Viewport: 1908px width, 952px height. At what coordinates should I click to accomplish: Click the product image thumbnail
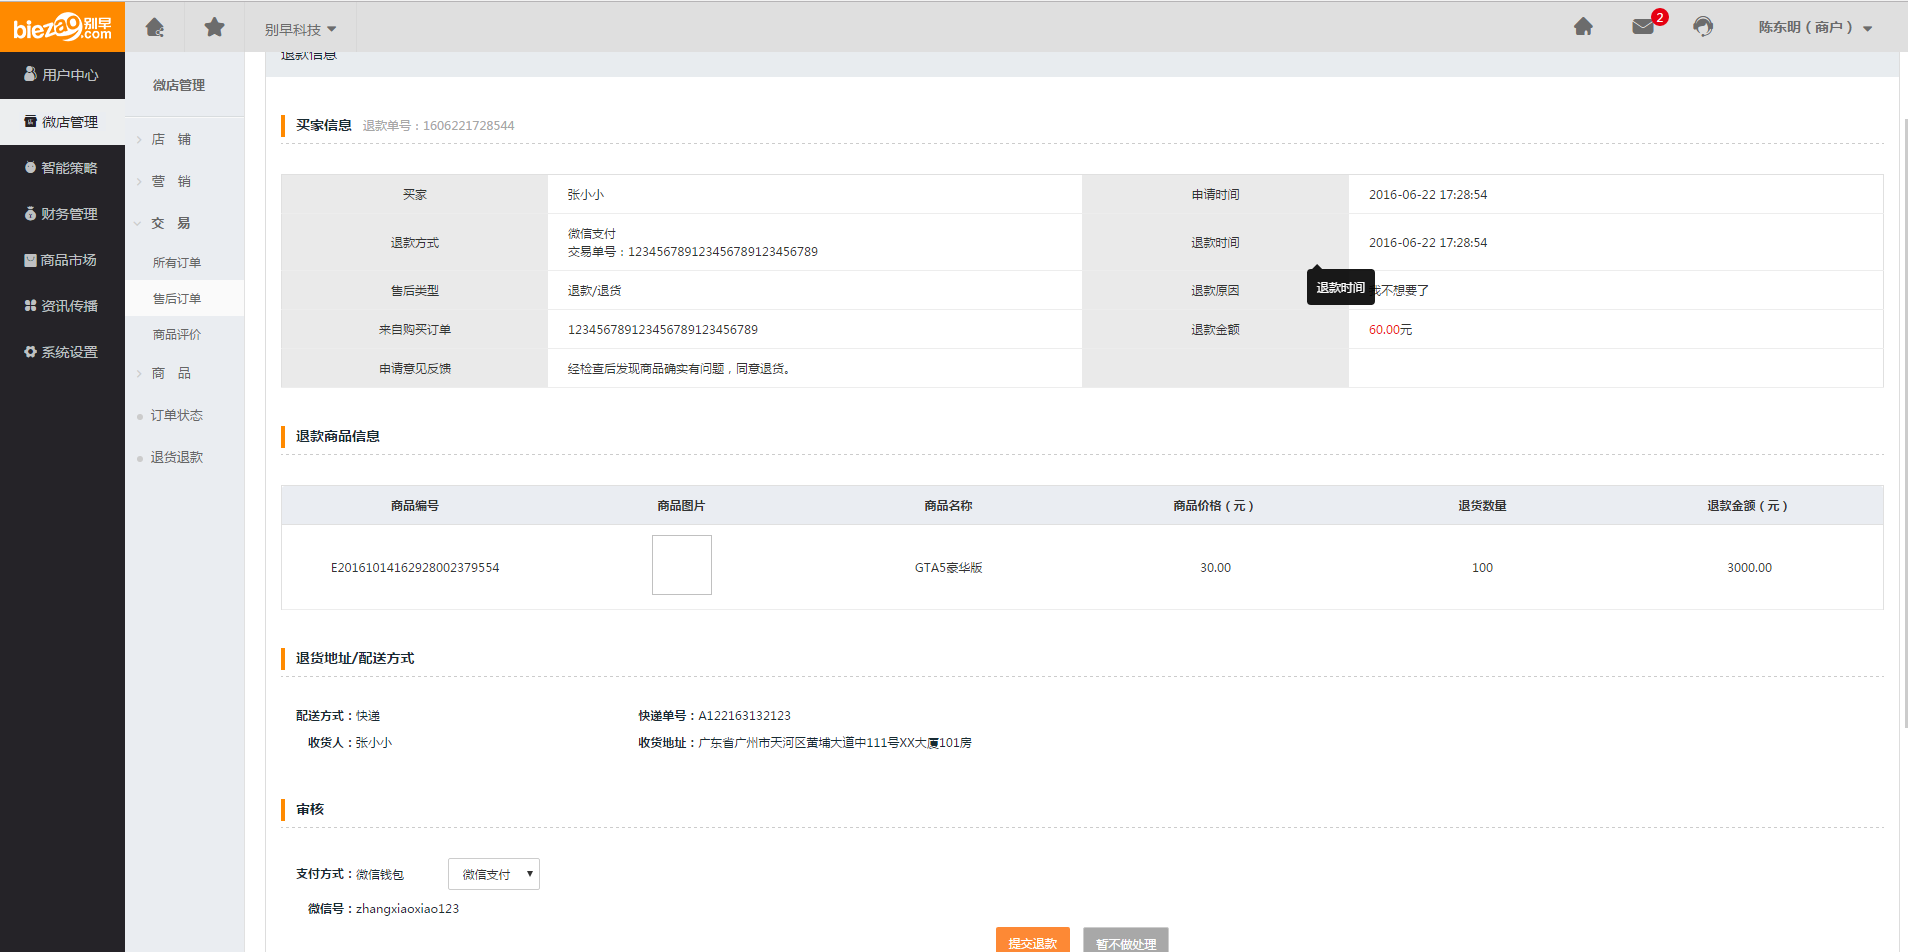(x=681, y=565)
